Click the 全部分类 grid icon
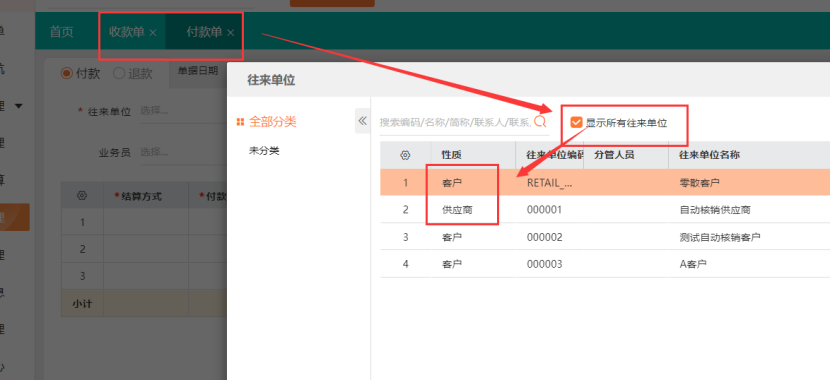Screen dimensions: 830x381 (240, 122)
